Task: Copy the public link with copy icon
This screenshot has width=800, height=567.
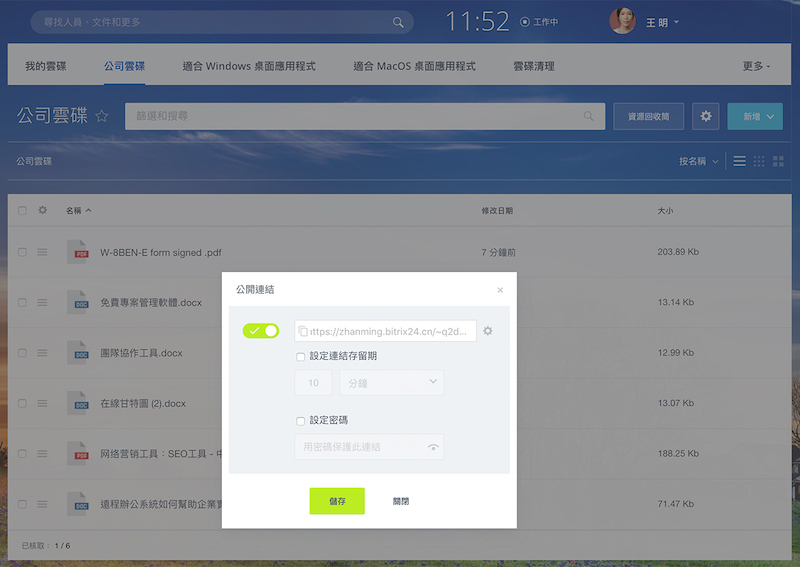Action: (303, 331)
